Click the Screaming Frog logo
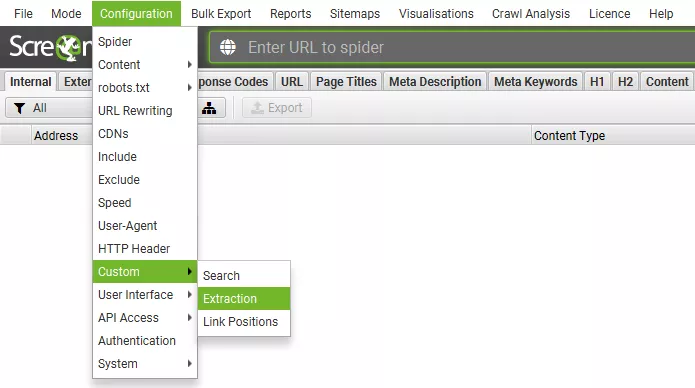Screen dimensions: 695x388 point(50,47)
